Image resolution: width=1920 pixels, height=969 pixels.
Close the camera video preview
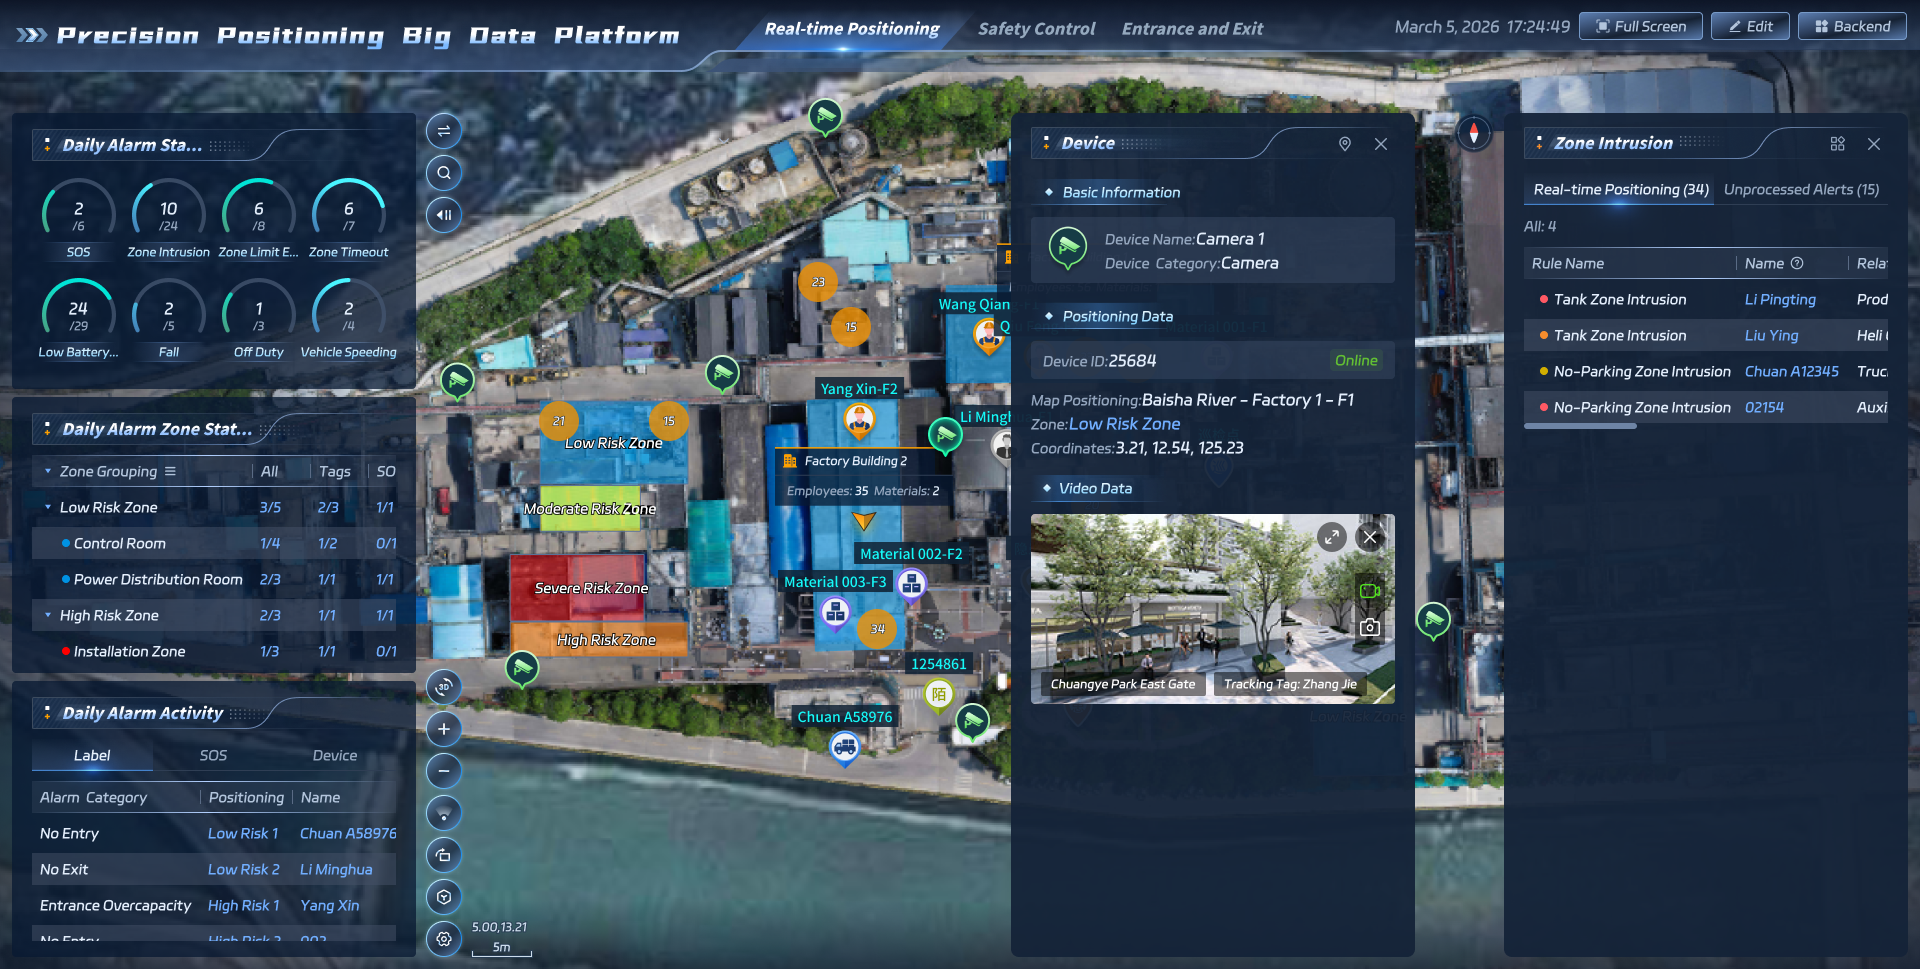click(x=1370, y=537)
